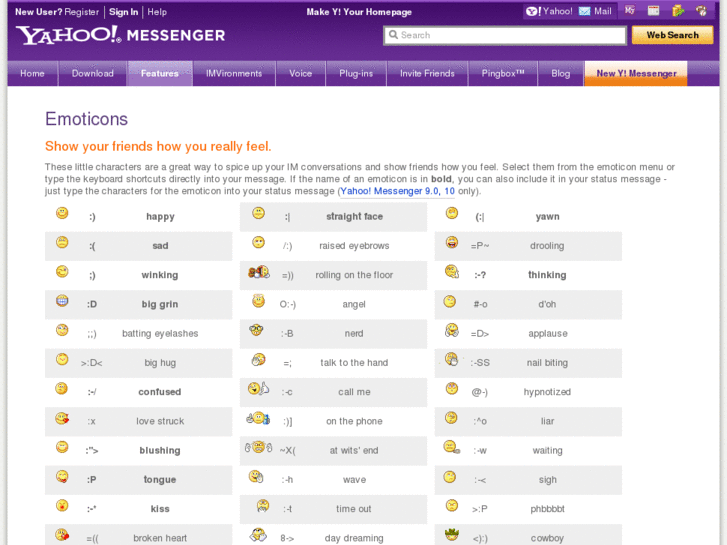The image size is (727, 545).
Task: Click the sad face emoticon icon
Action: click(62, 242)
